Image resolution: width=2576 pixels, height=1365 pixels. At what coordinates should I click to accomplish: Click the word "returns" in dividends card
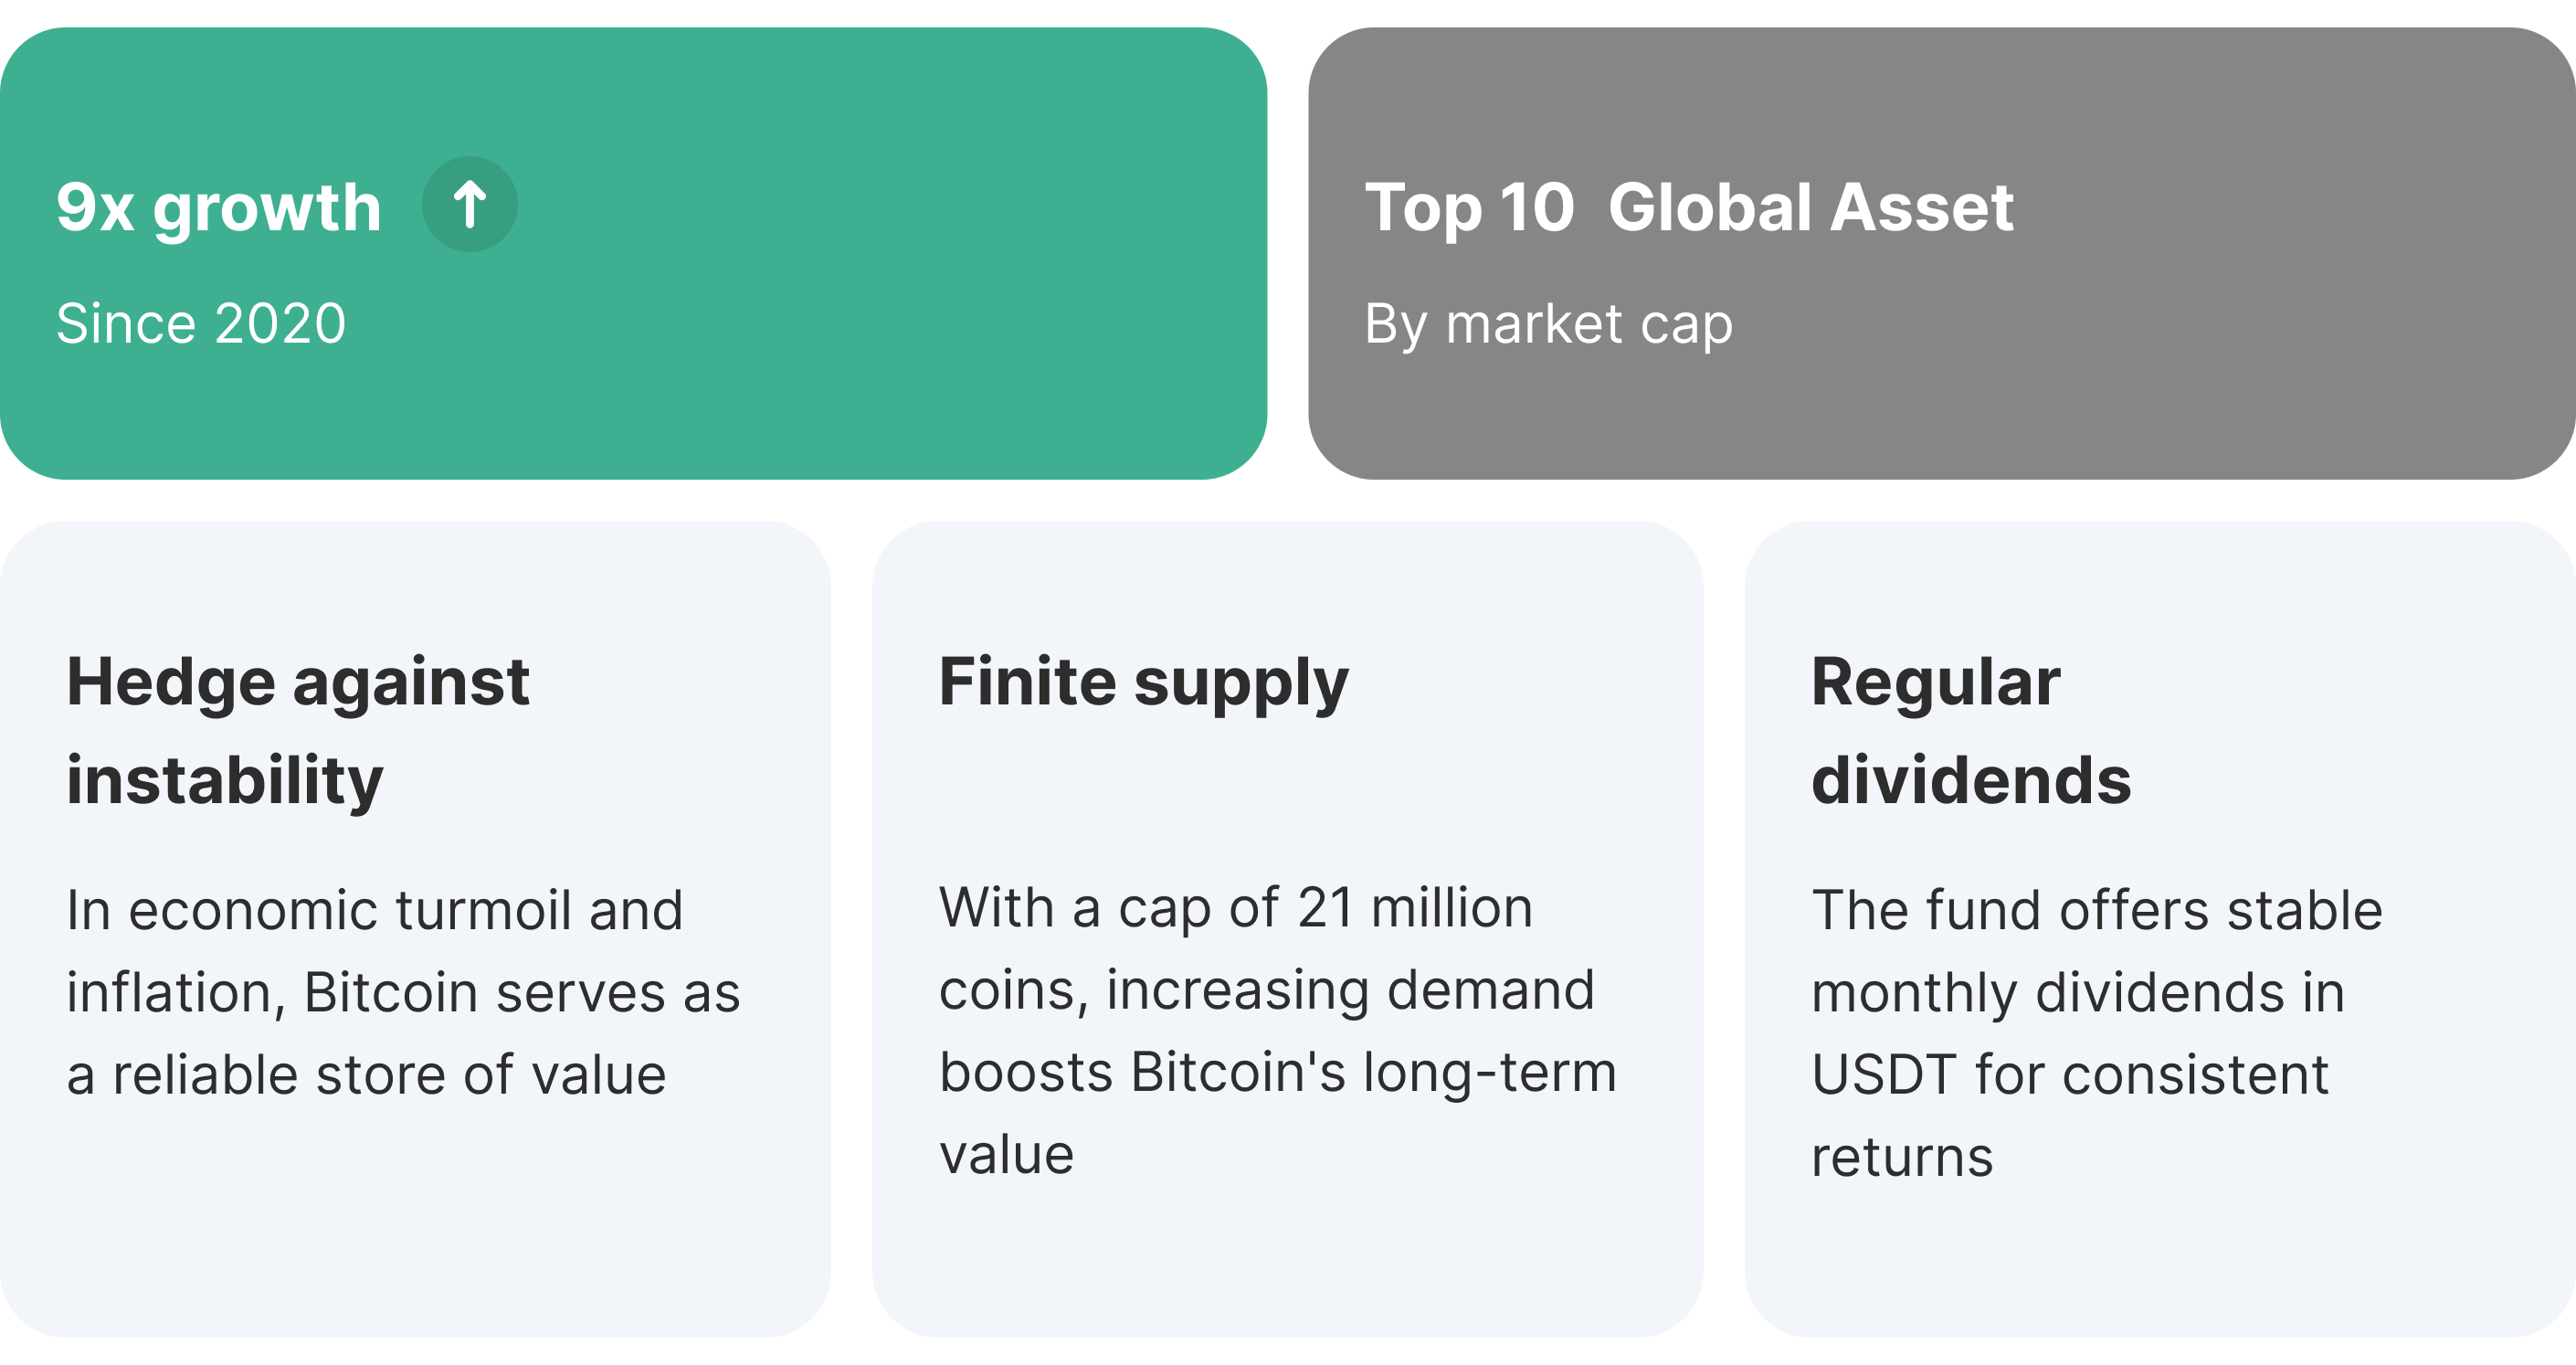click(x=1902, y=1157)
